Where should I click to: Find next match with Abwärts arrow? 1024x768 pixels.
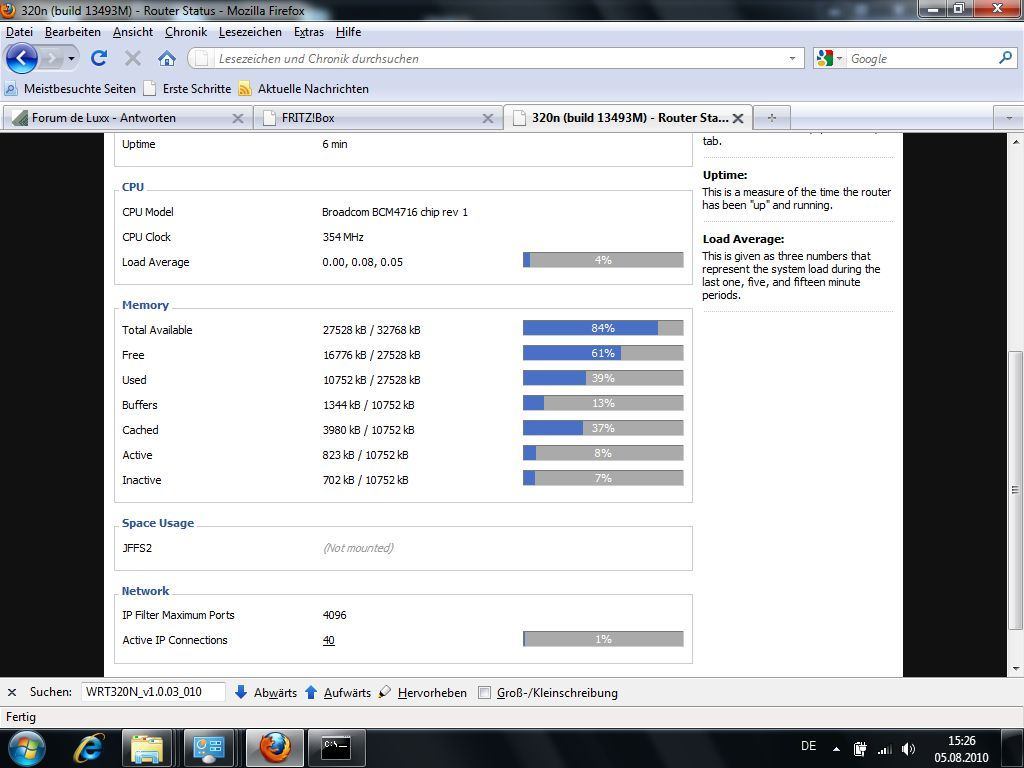[265, 692]
